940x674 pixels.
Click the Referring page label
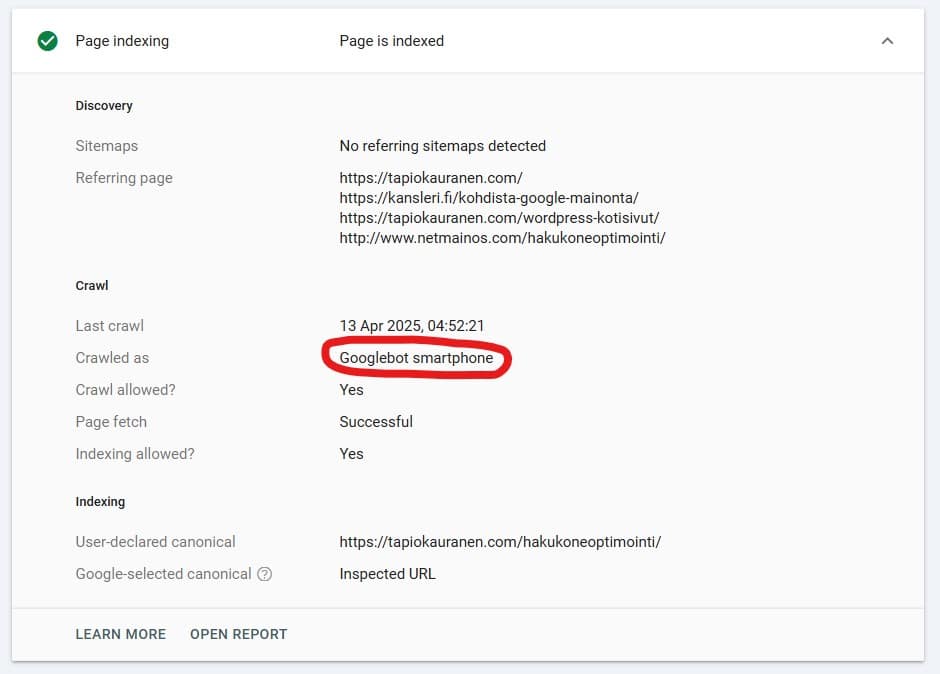124,178
